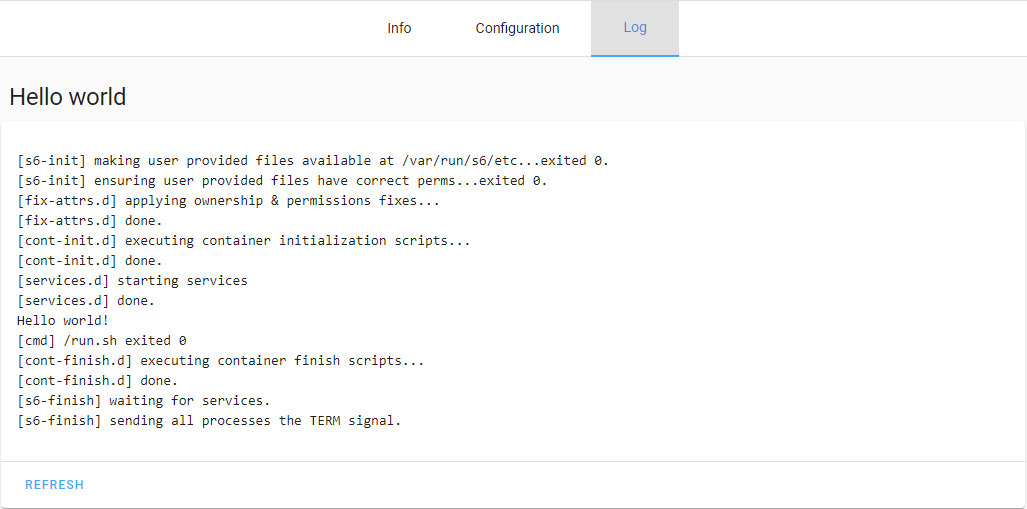Click the 'sending all processes the TERM signal' line

pos(209,421)
